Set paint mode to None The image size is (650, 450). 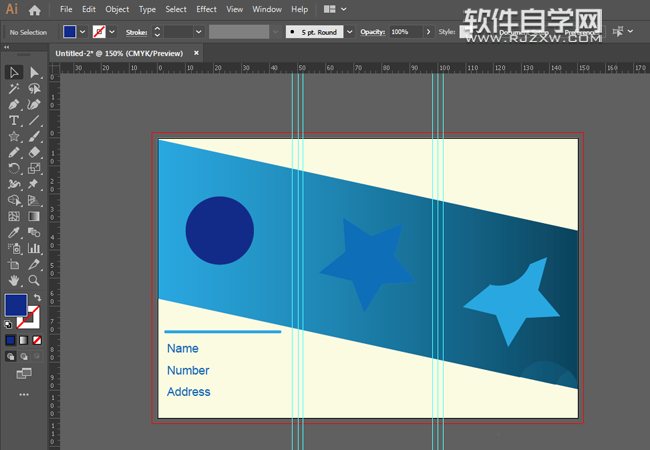click(x=38, y=340)
